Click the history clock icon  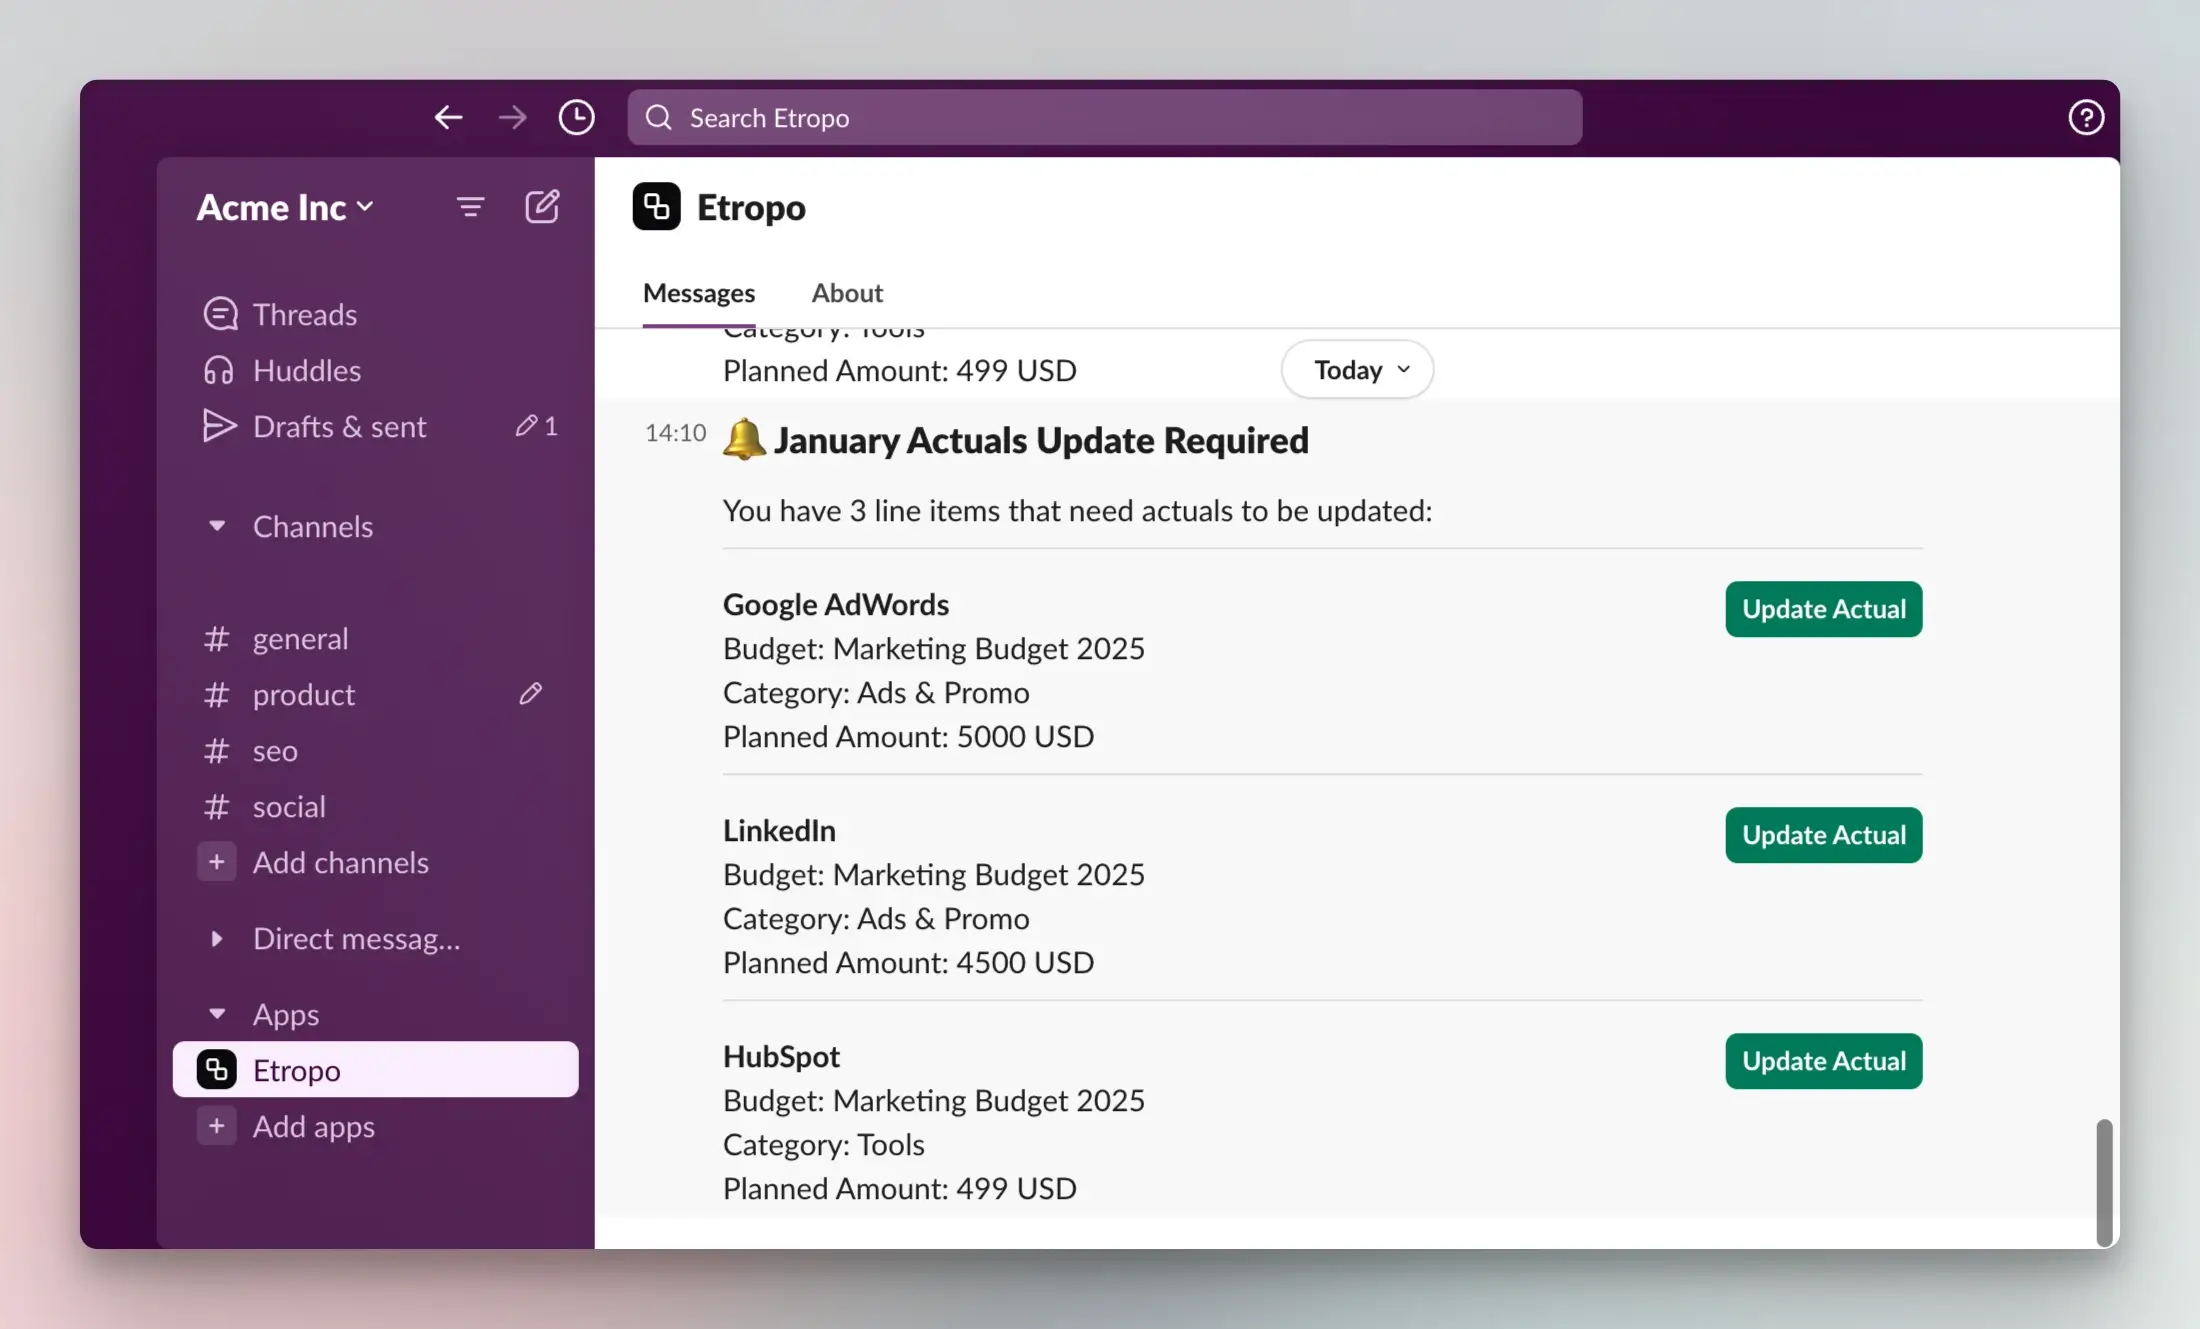click(576, 117)
